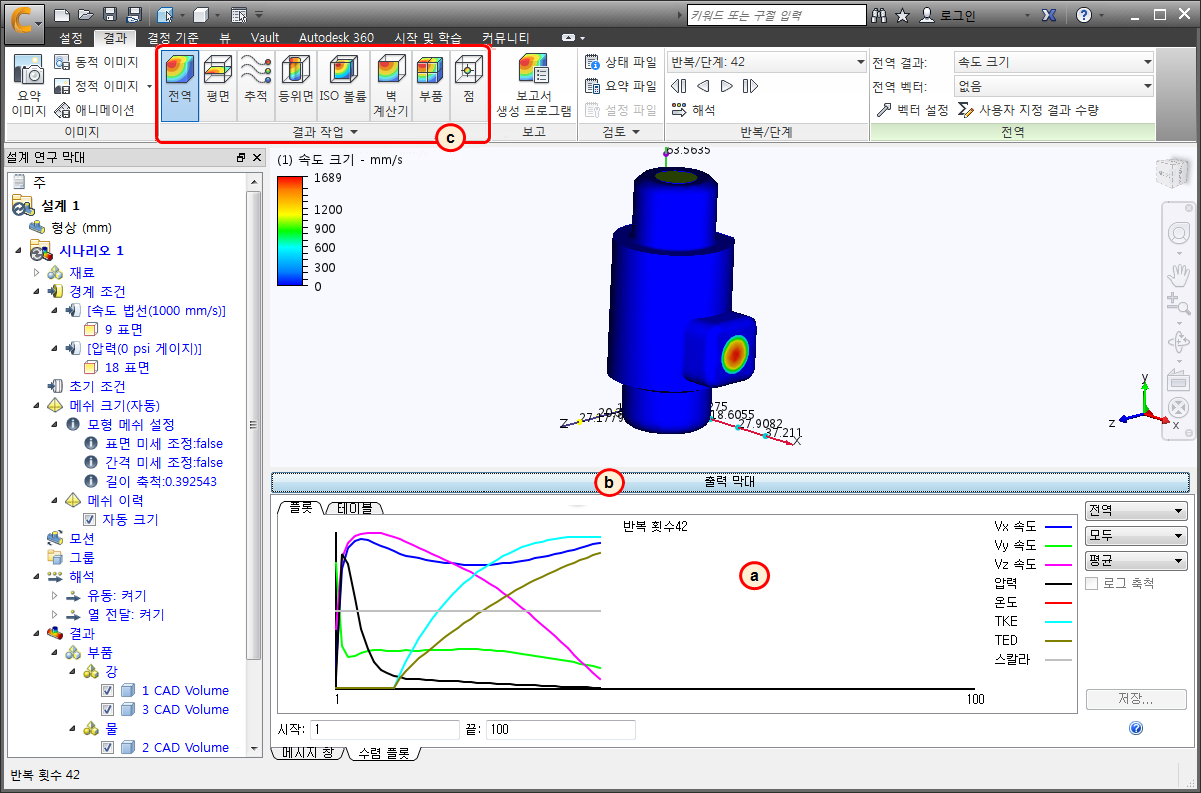Open the 반복/단계: 42 dropdown
The image size is (1201, 793).
pos(767,62)
